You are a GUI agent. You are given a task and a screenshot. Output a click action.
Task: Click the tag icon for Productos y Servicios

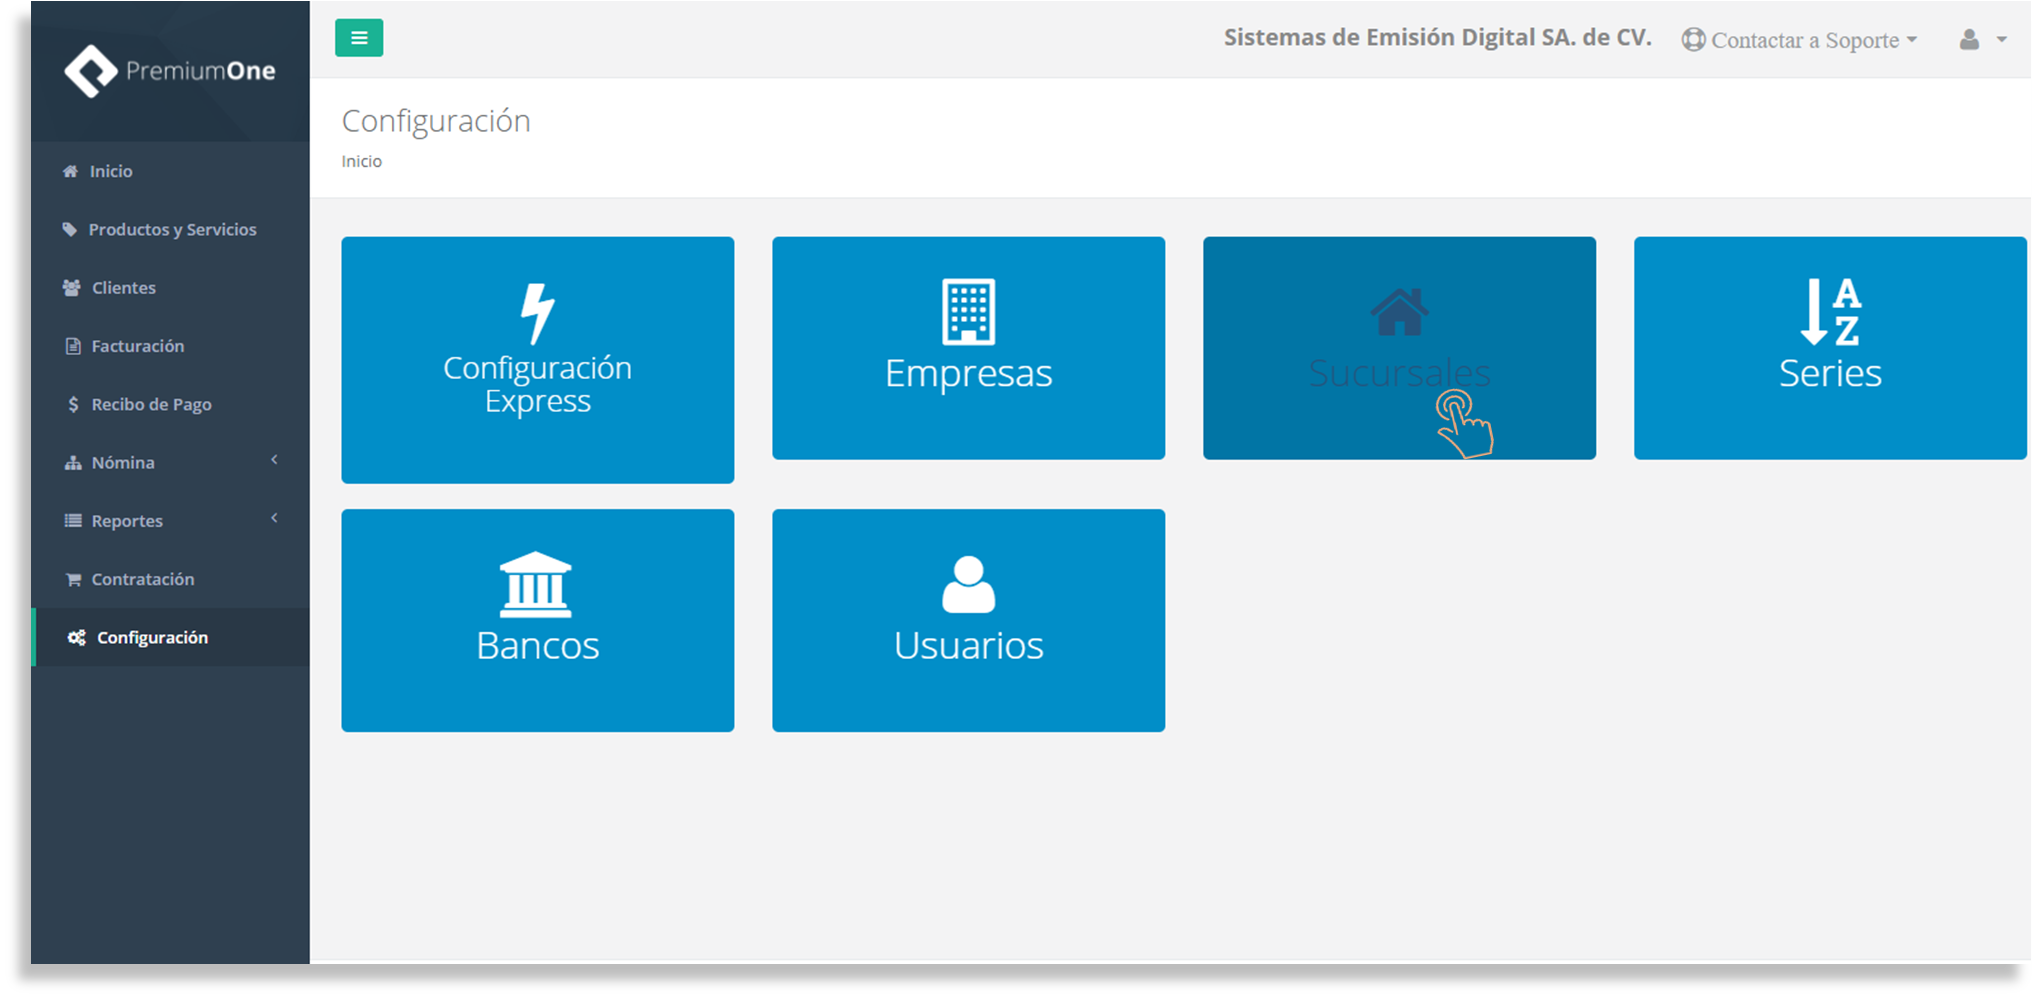point(70,229)
